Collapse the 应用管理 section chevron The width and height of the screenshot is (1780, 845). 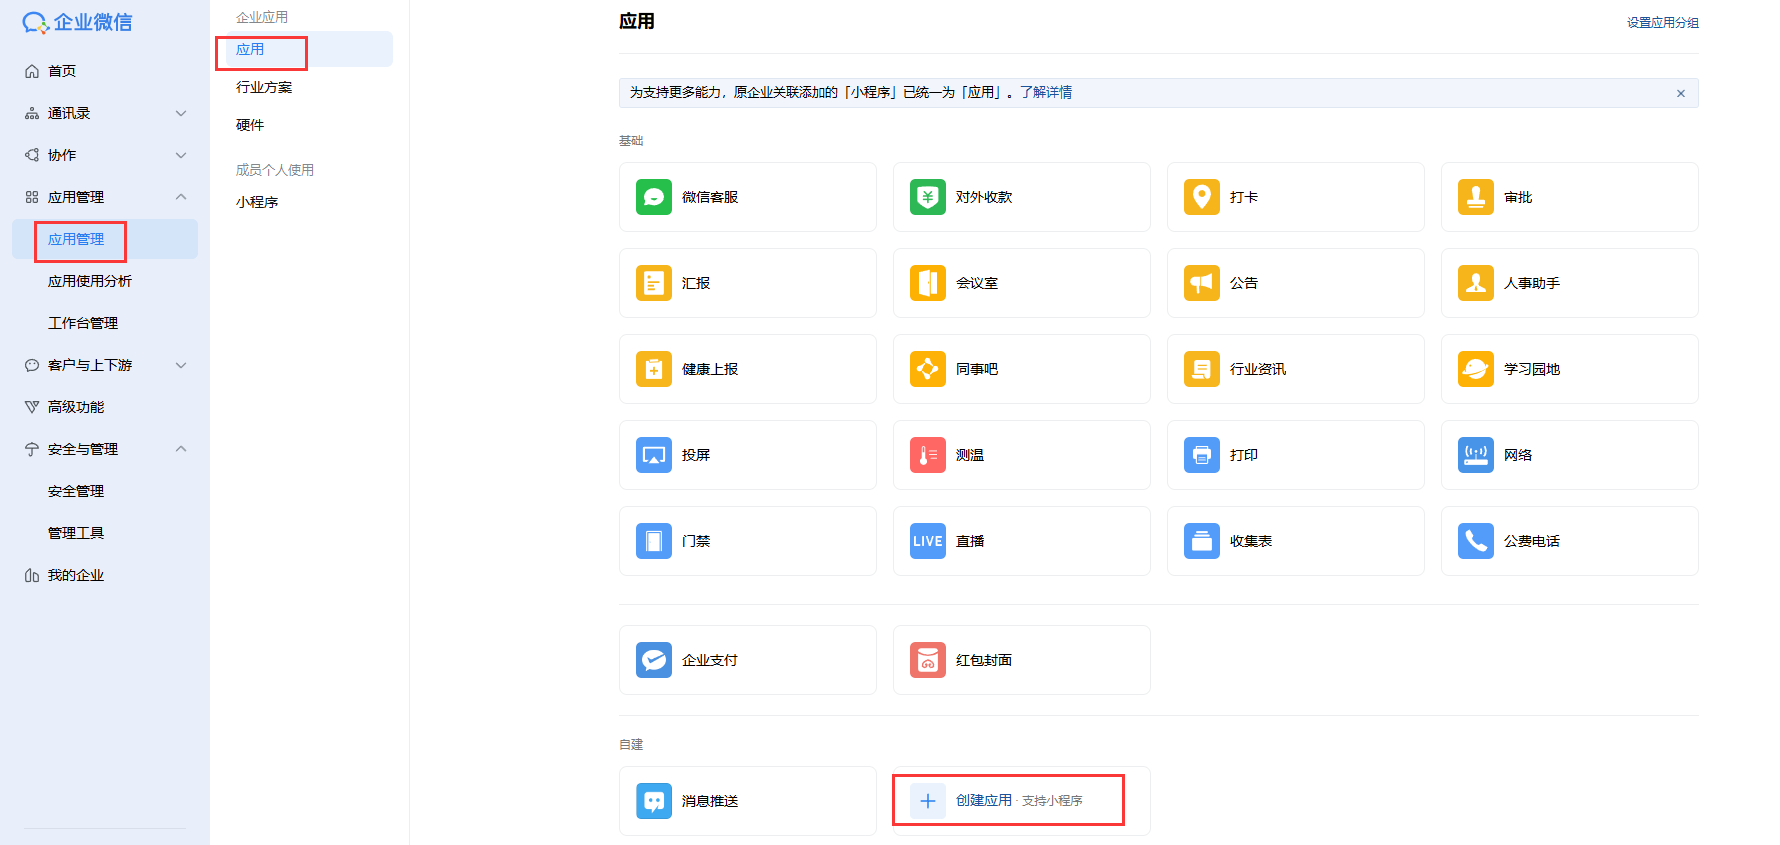181,197
